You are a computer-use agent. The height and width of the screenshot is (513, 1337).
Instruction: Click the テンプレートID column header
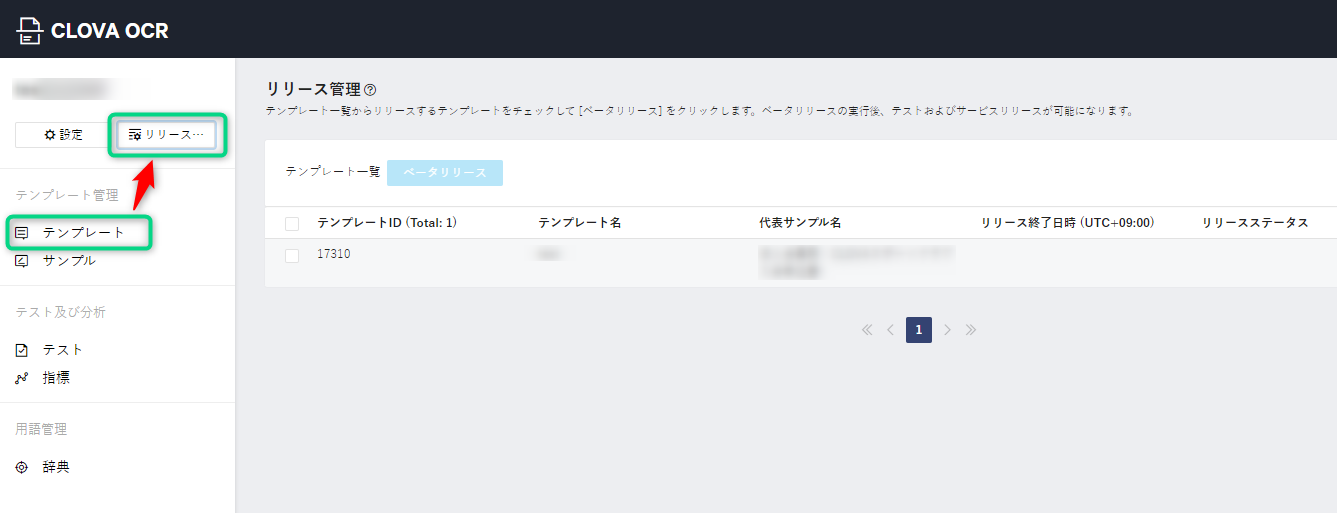pyautogui.click(x=386, y=223)
